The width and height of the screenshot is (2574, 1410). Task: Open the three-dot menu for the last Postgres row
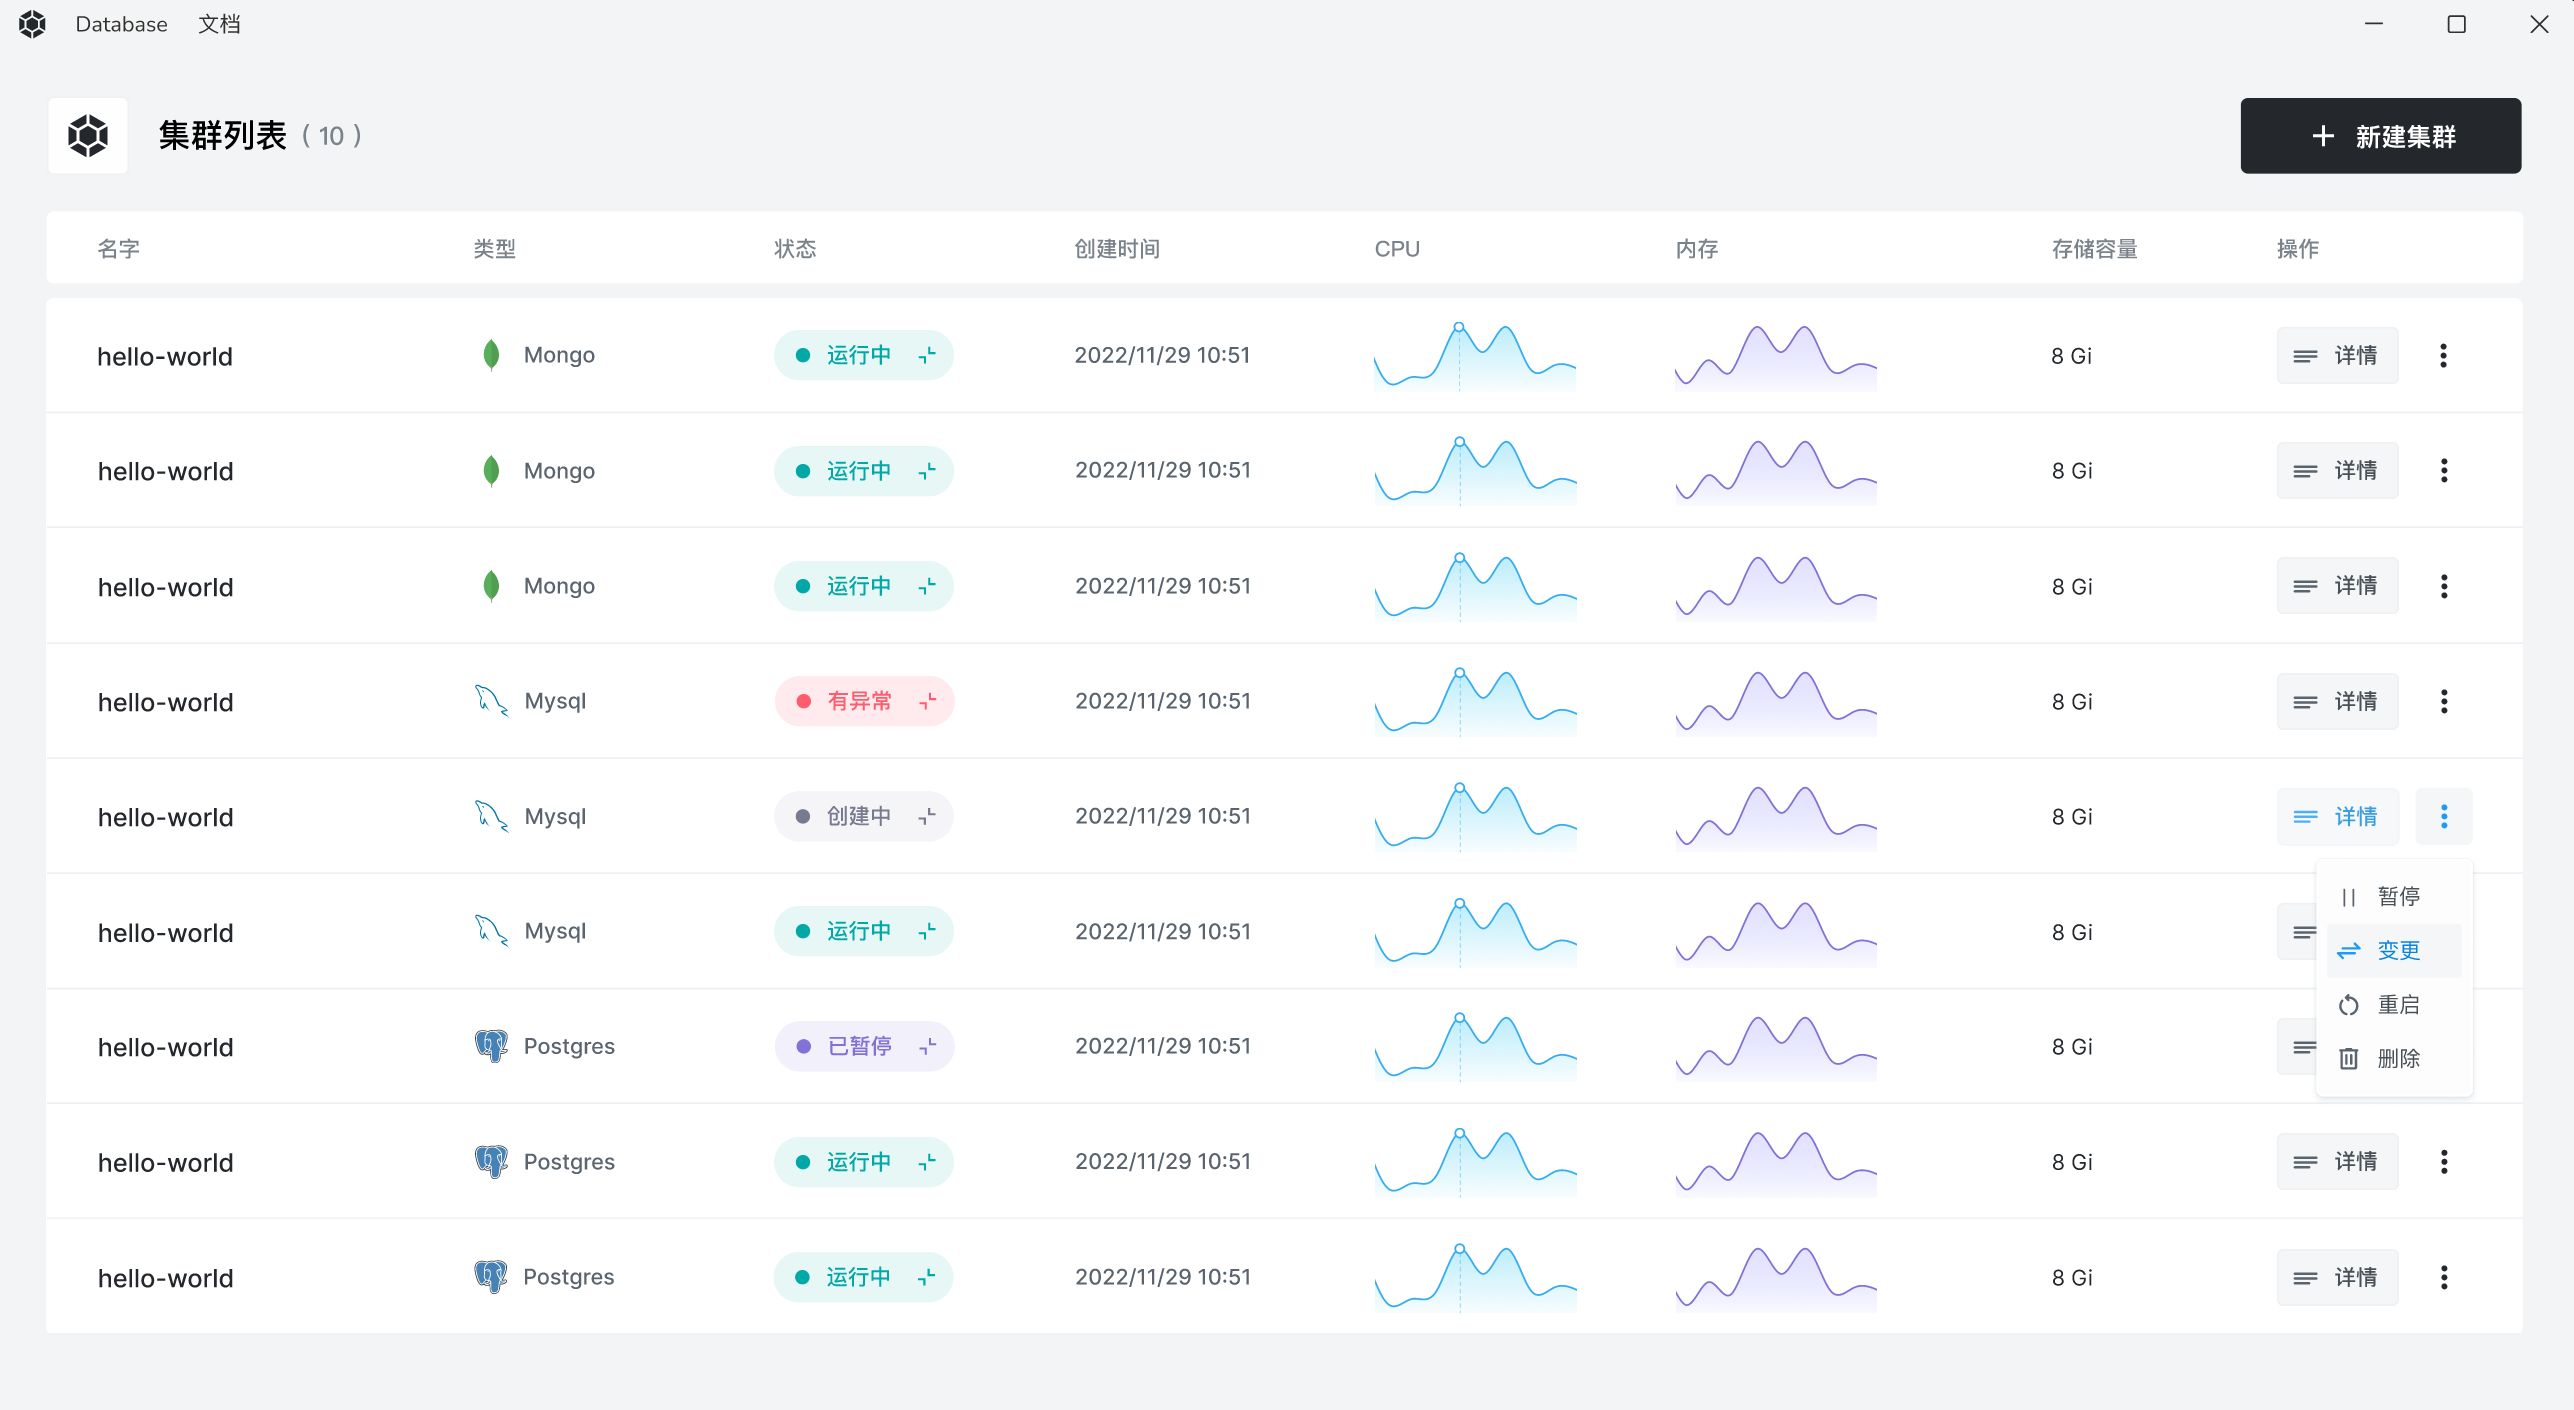pos(2443,1277)
